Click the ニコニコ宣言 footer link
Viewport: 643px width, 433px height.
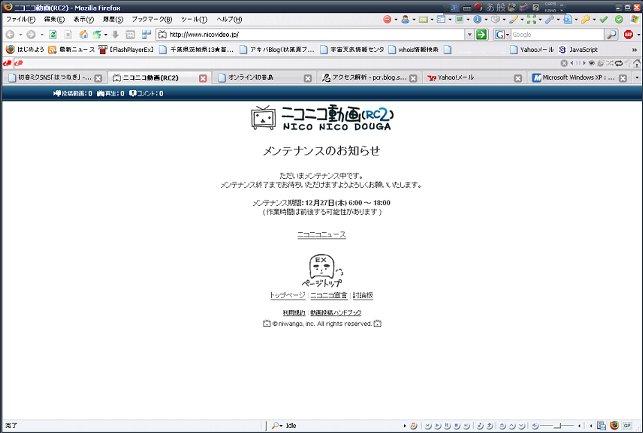[x=329, y=295]
